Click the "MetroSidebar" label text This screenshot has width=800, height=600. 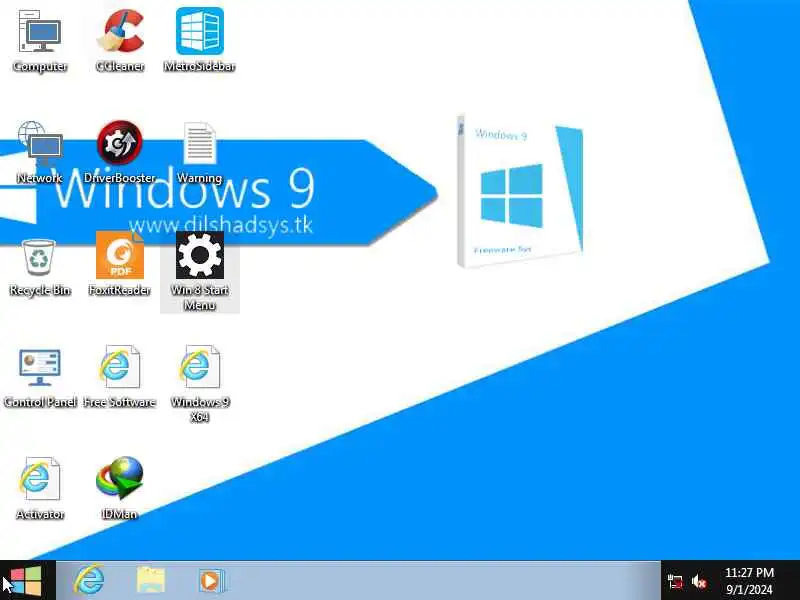tap(199, 66)
